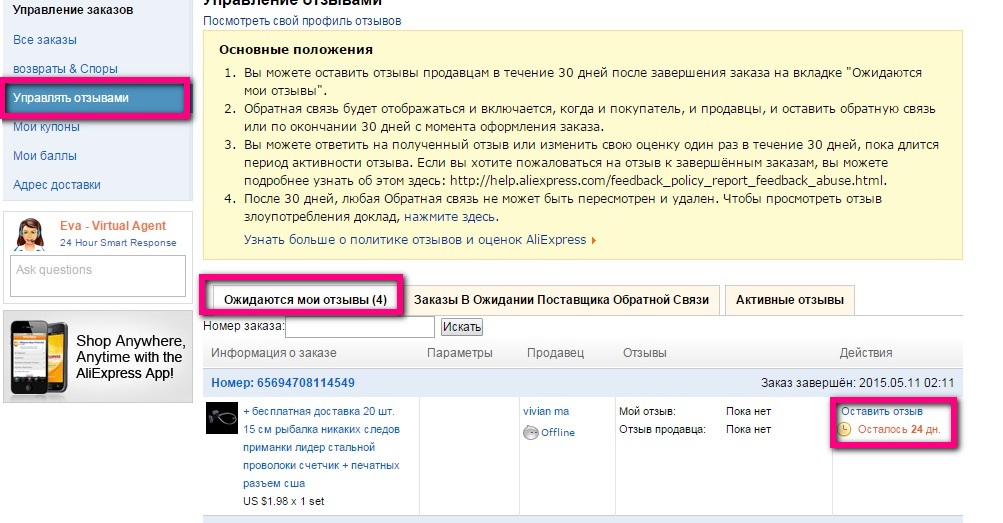
Task: Switch to "Ожидаются мои отзывы (4)" tab
Action: (305, 300)
